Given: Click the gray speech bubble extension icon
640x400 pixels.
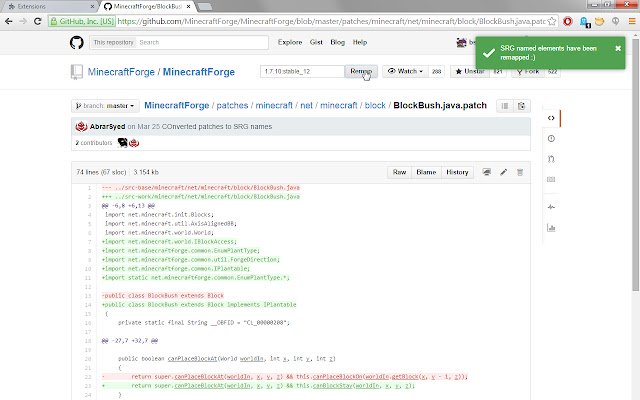Looking at the screenshot, I should tap(616, 21).
